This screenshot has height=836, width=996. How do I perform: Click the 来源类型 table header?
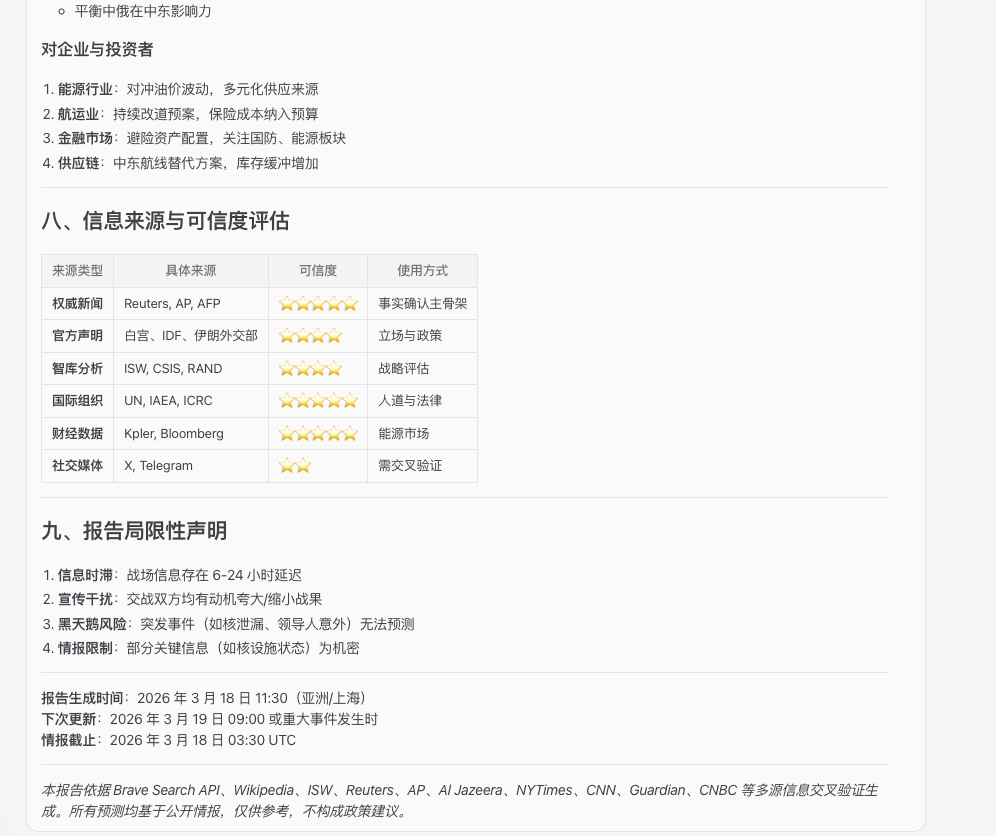pyautogui.click(x=77, y=270)
